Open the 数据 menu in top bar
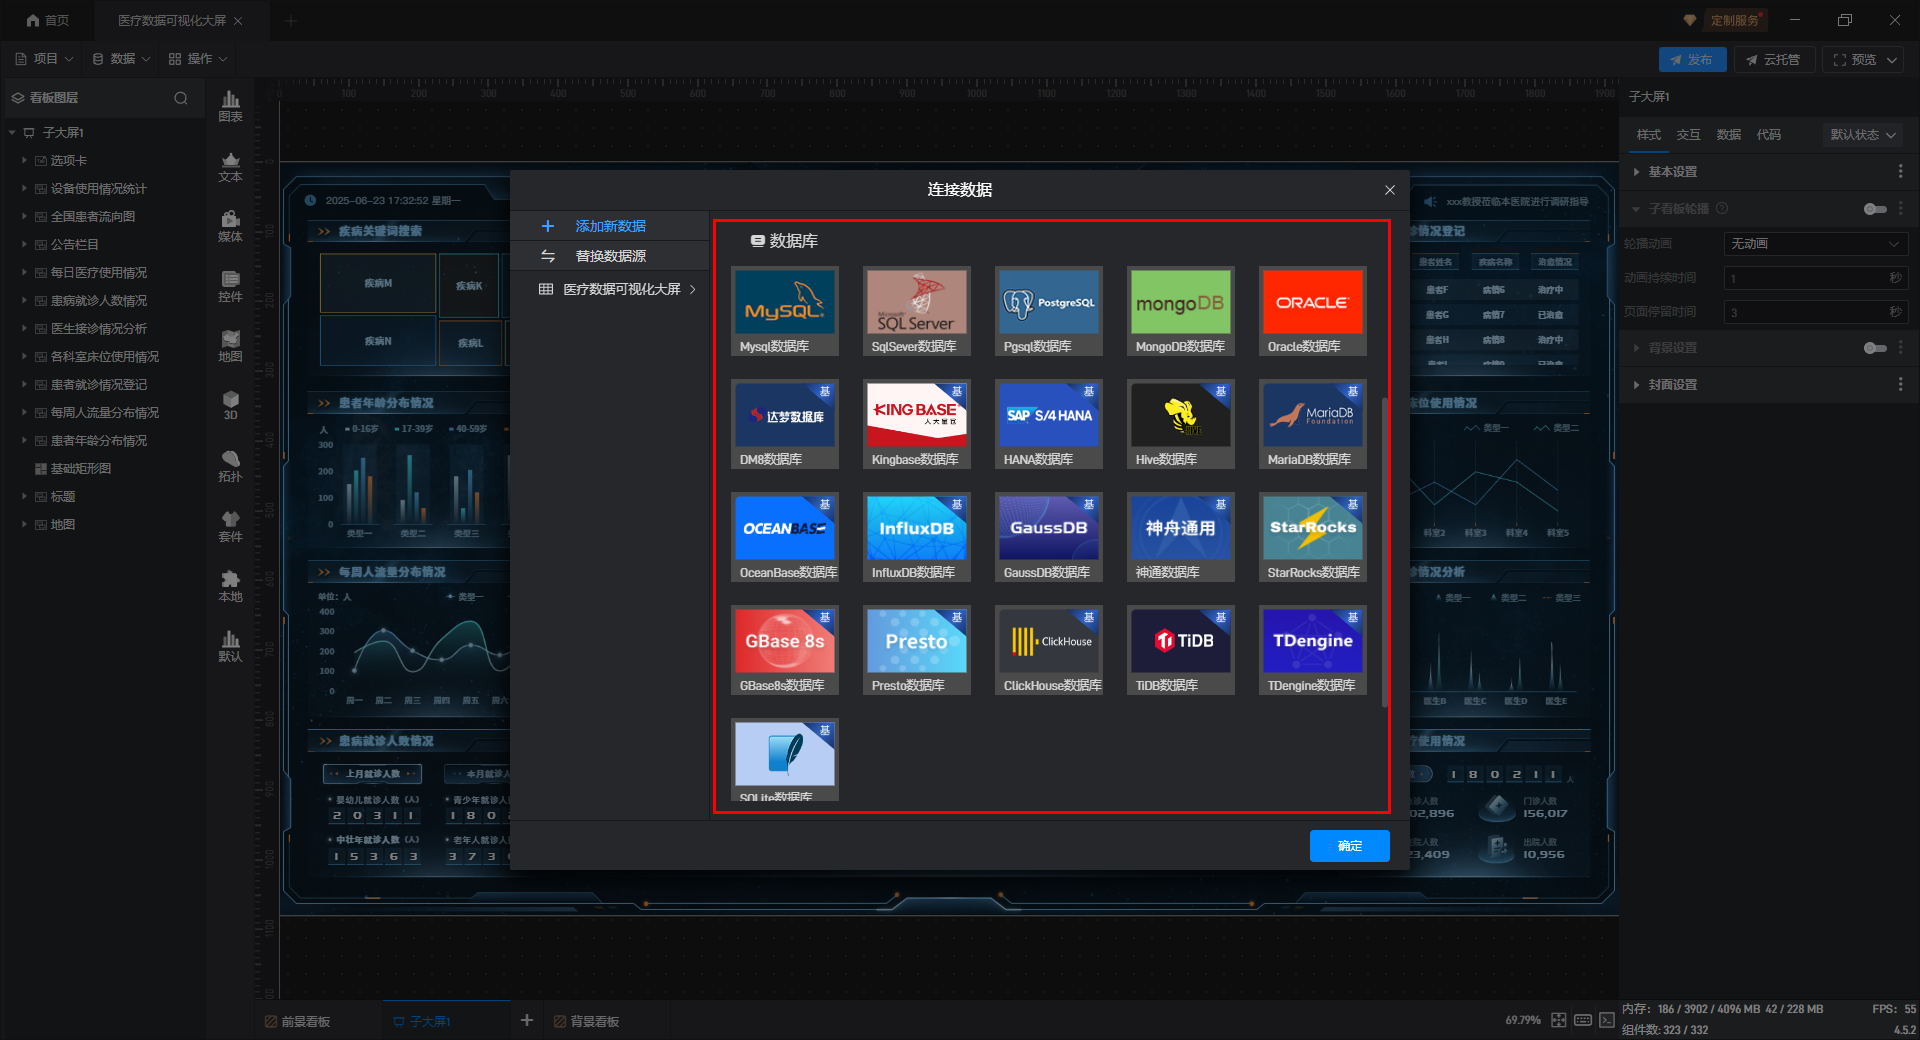 pos(121,59)
